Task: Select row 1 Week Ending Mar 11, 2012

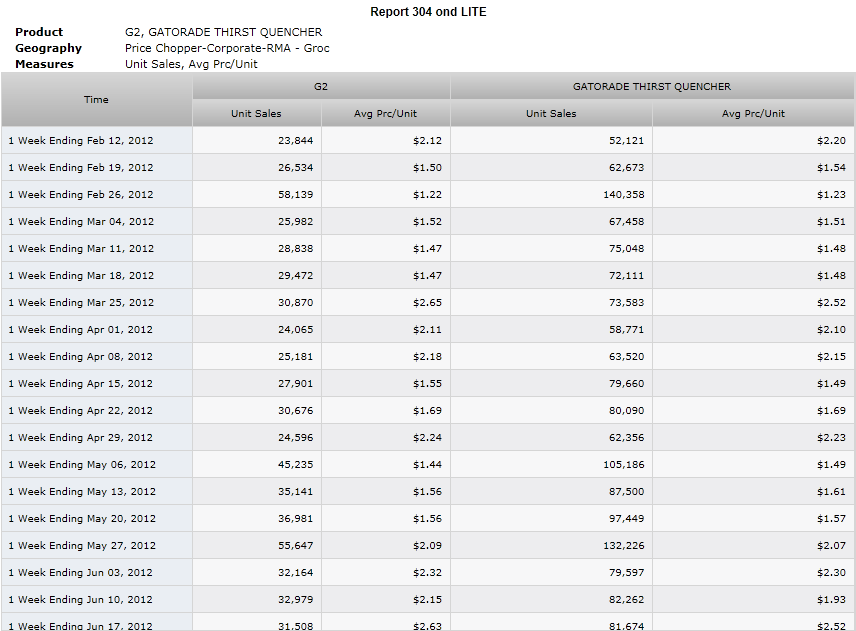Action: 428,248
